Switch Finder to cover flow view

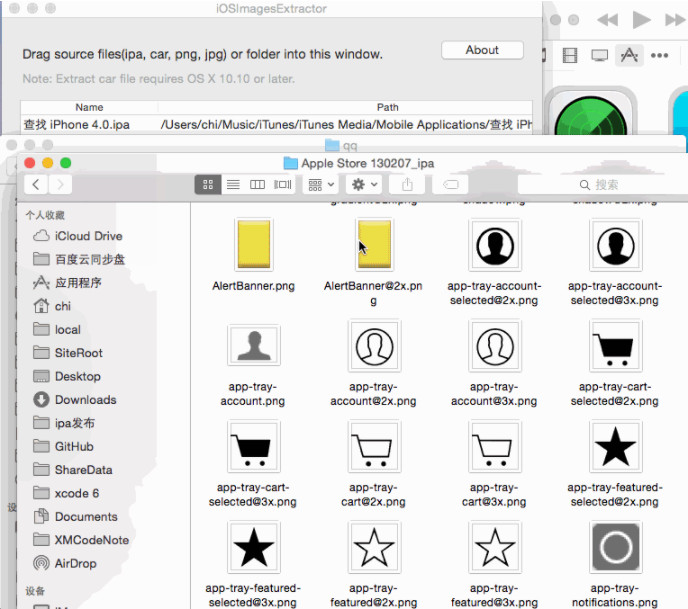[x=283, y=184]
